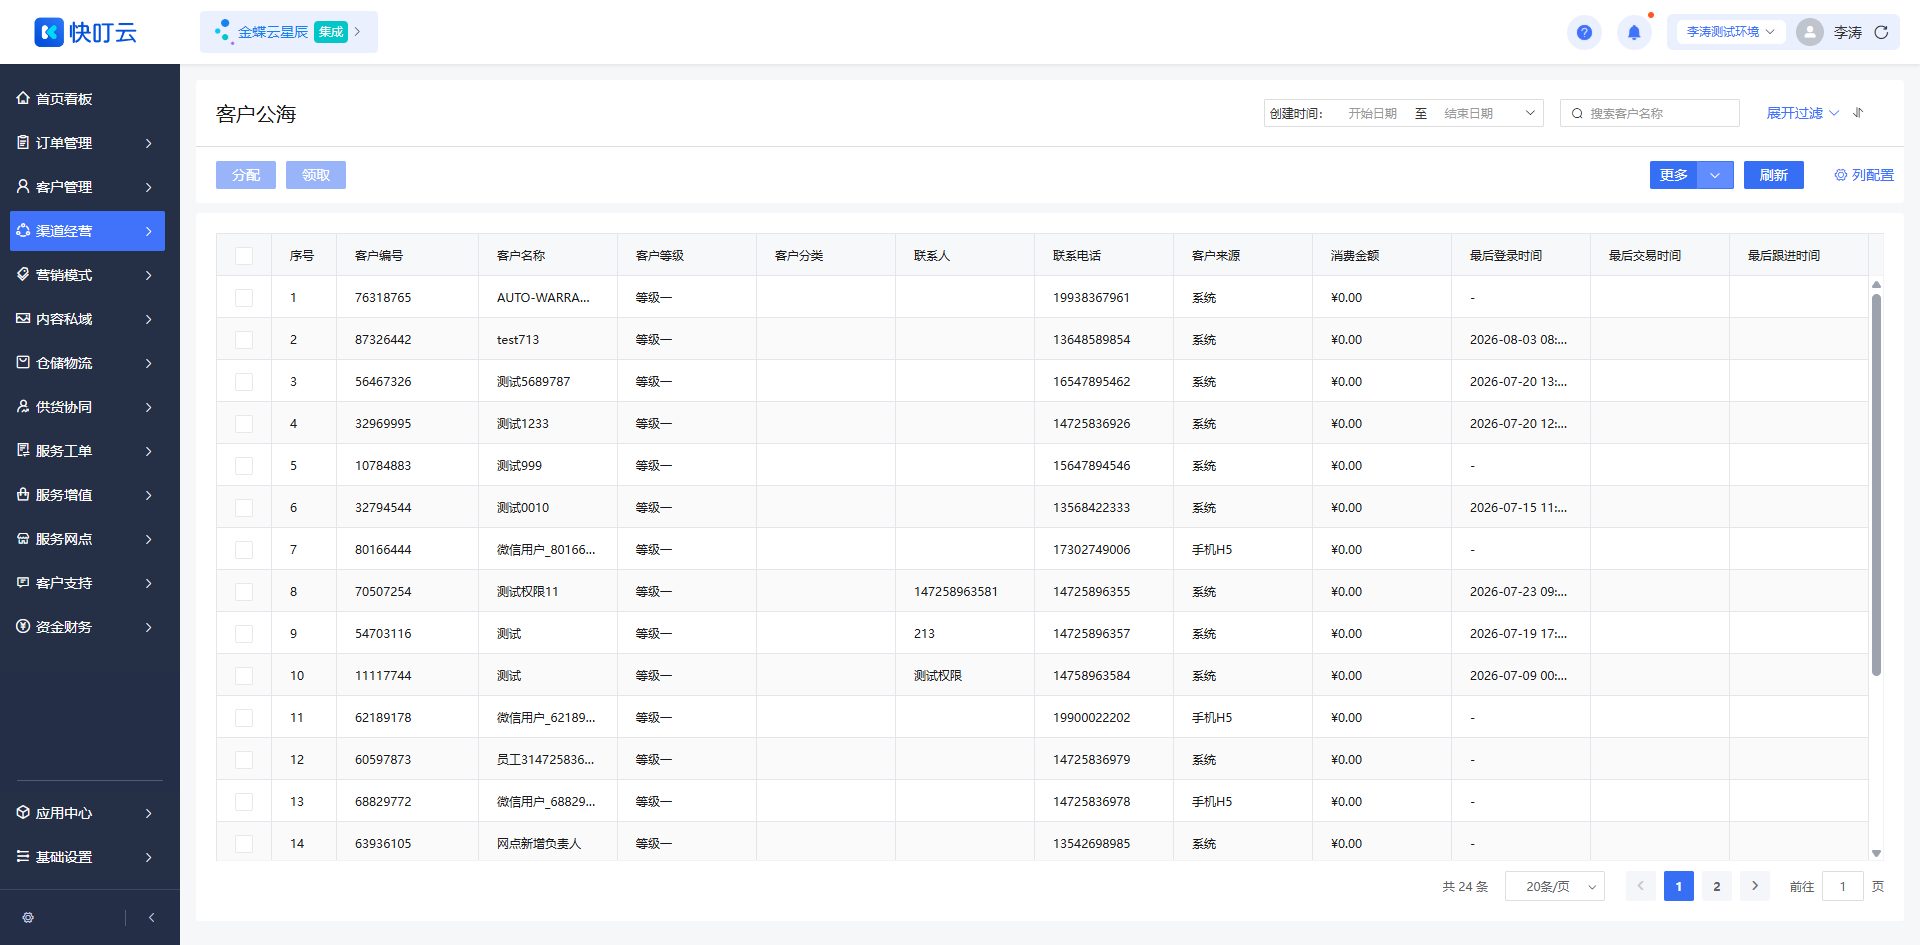
Task: Open the 创建时间 date range arrow
Action: 1530,113
